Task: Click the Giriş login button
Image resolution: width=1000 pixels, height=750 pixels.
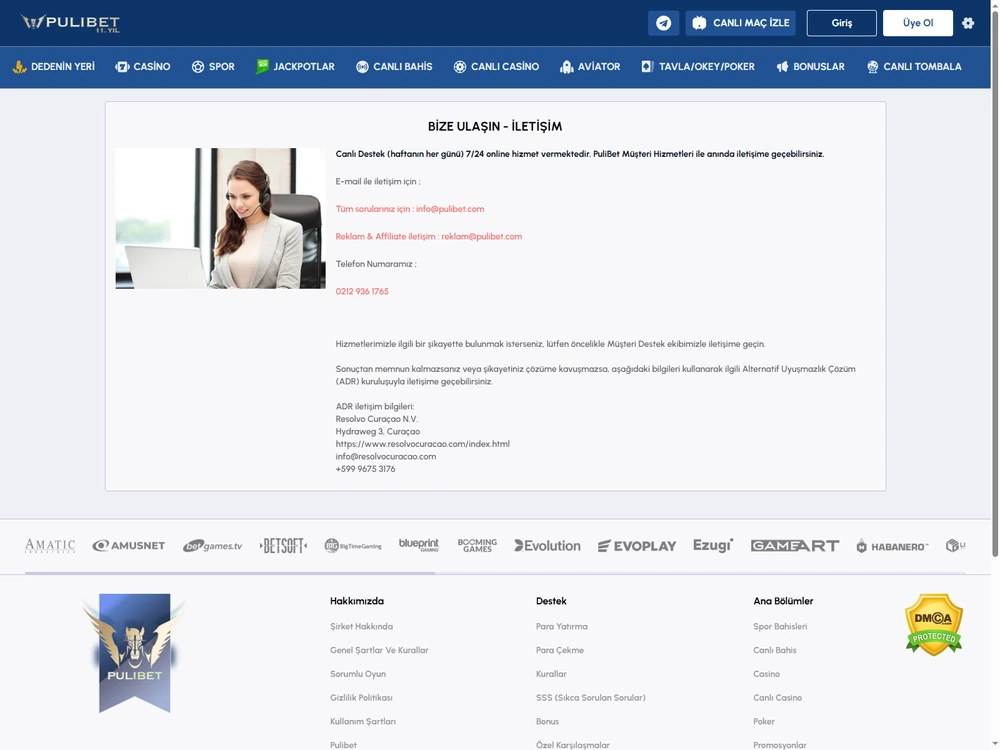Action: (841, 23)
